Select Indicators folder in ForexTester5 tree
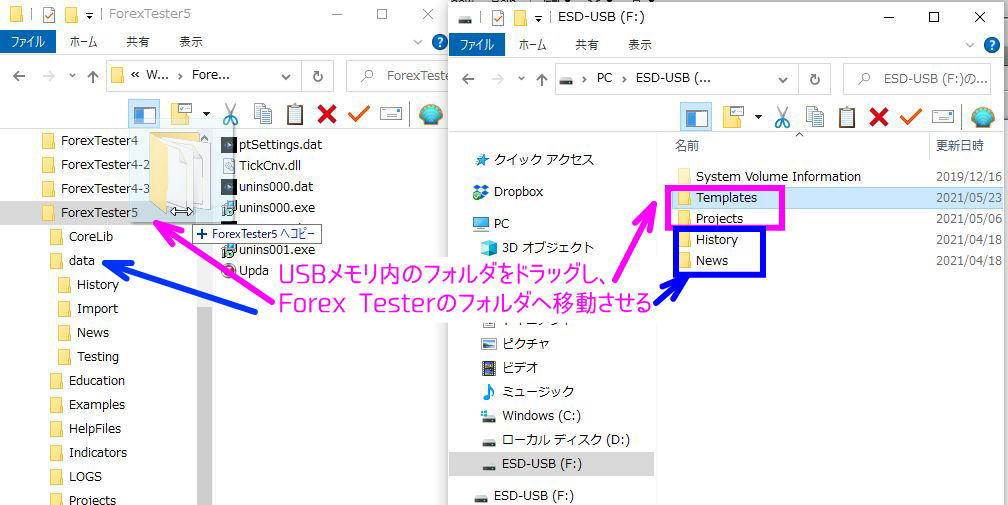The height and width of the screenshot is (505, 1008). pyautogui.click(x=98, y=452)
